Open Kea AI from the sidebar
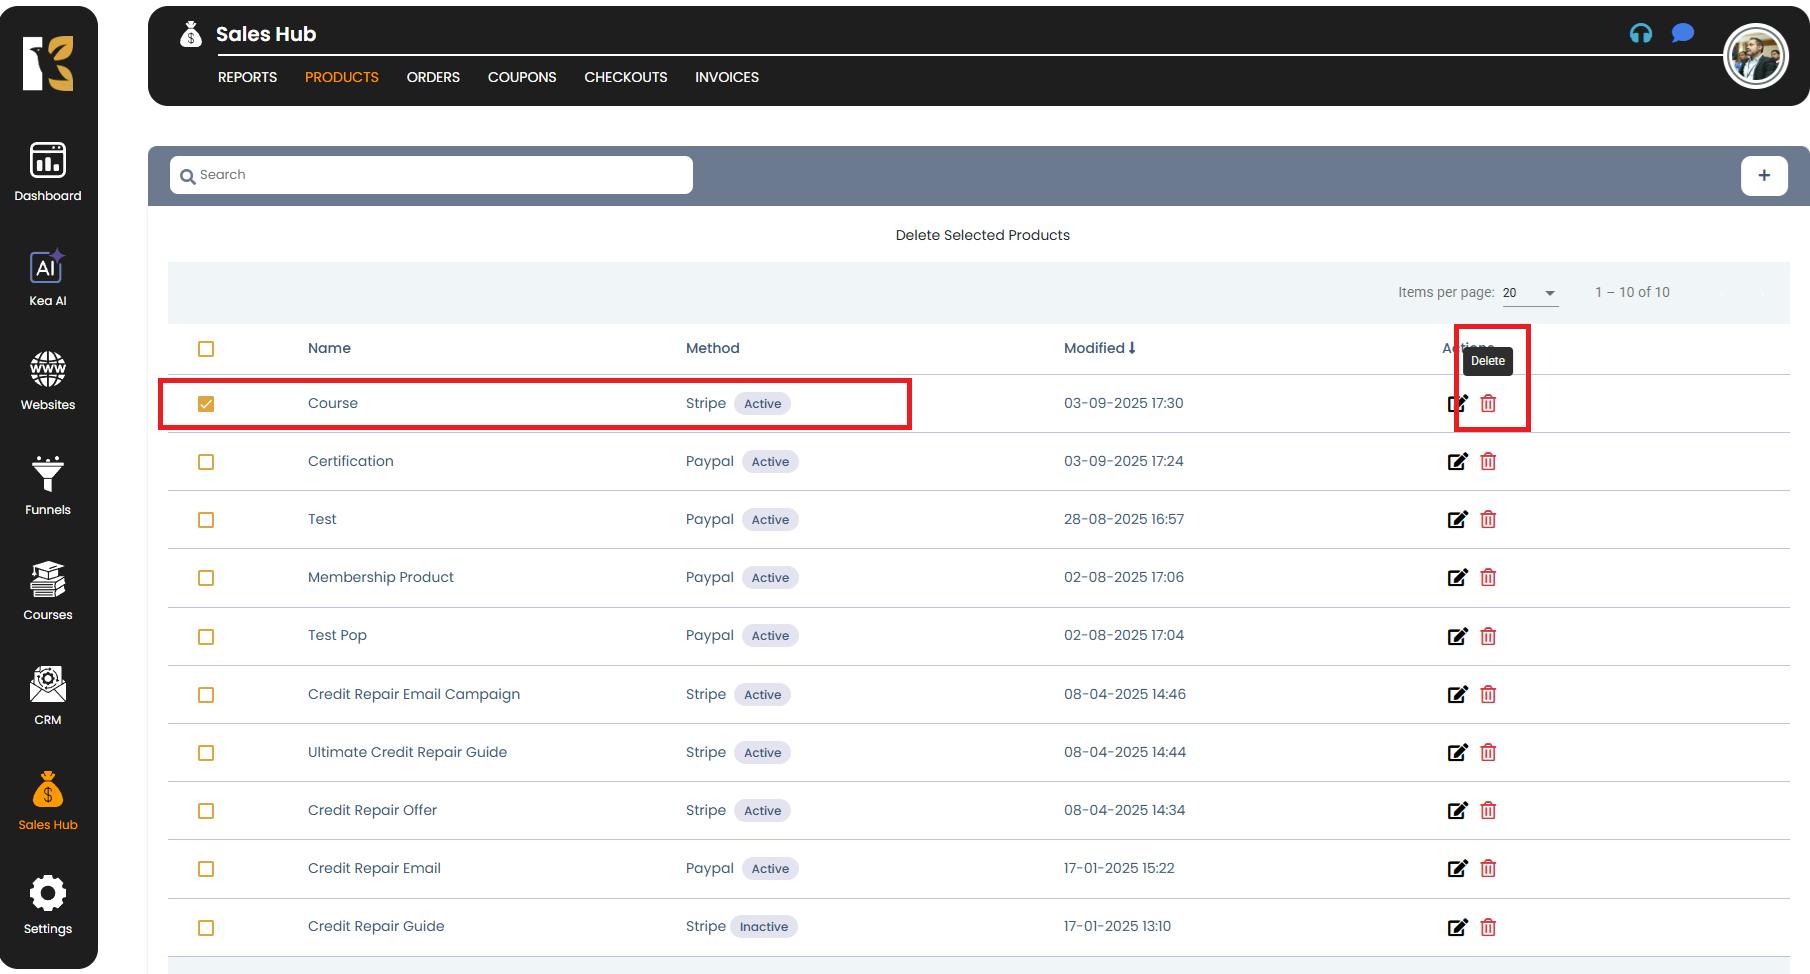Screen dimensions: 1810x974 click(x=47, y=277)
